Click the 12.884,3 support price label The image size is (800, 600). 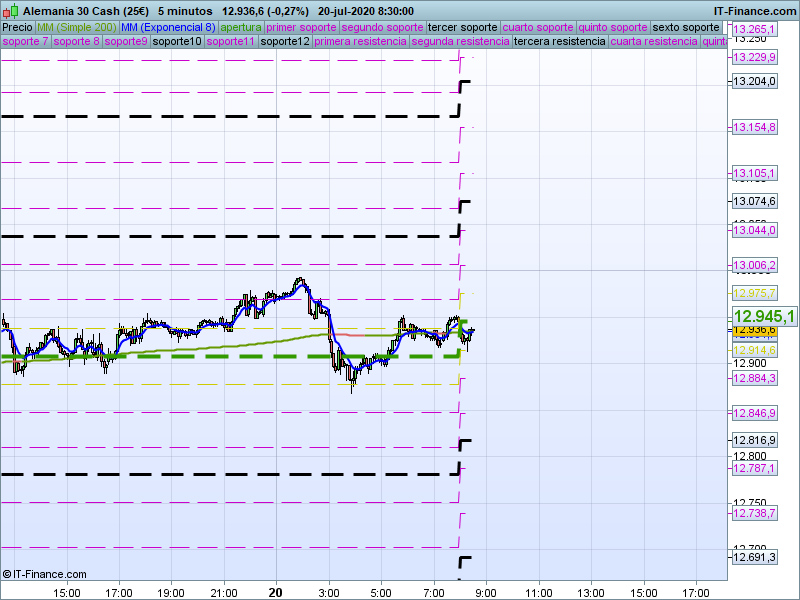click(754, 378)
